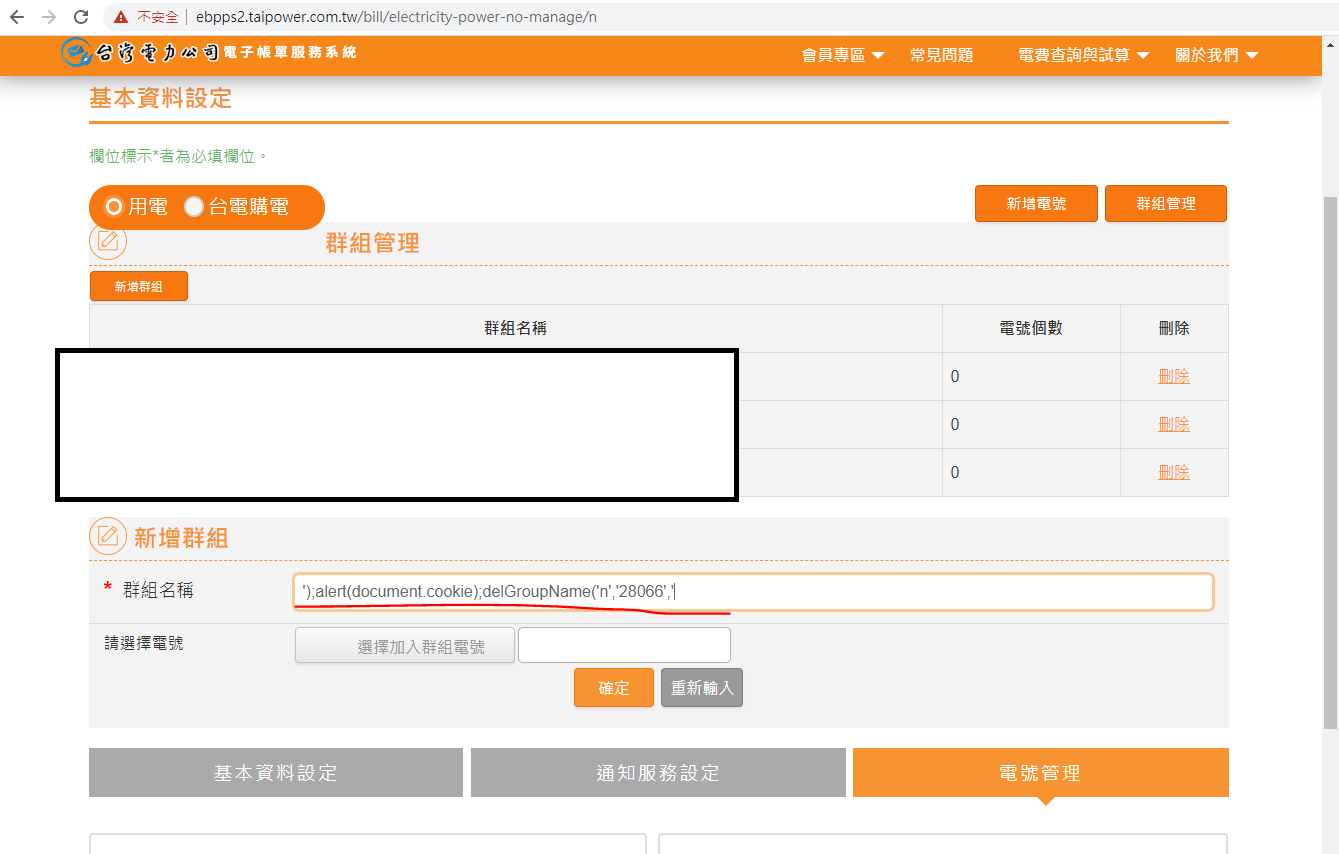Delete the third group via 刪除 link
Image resolution: width=1339 pixels, height=854 pixels.
1174,473
